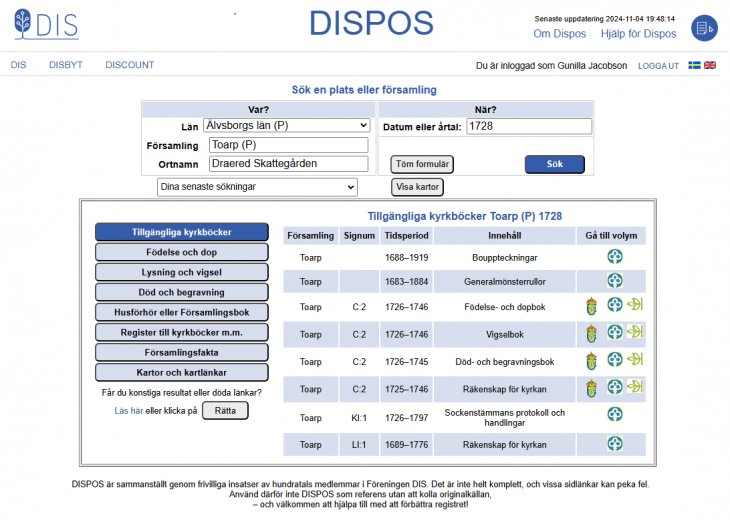Click the 1688–1919 period cell
Image resolution: width=730 pixels, height=520 pixels.
[x=406, y=258]
